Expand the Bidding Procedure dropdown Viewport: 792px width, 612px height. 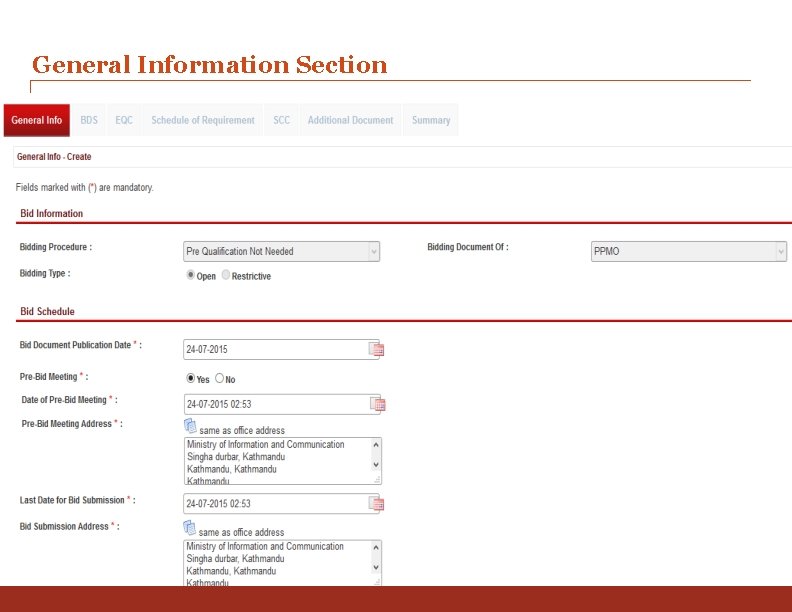374,251
